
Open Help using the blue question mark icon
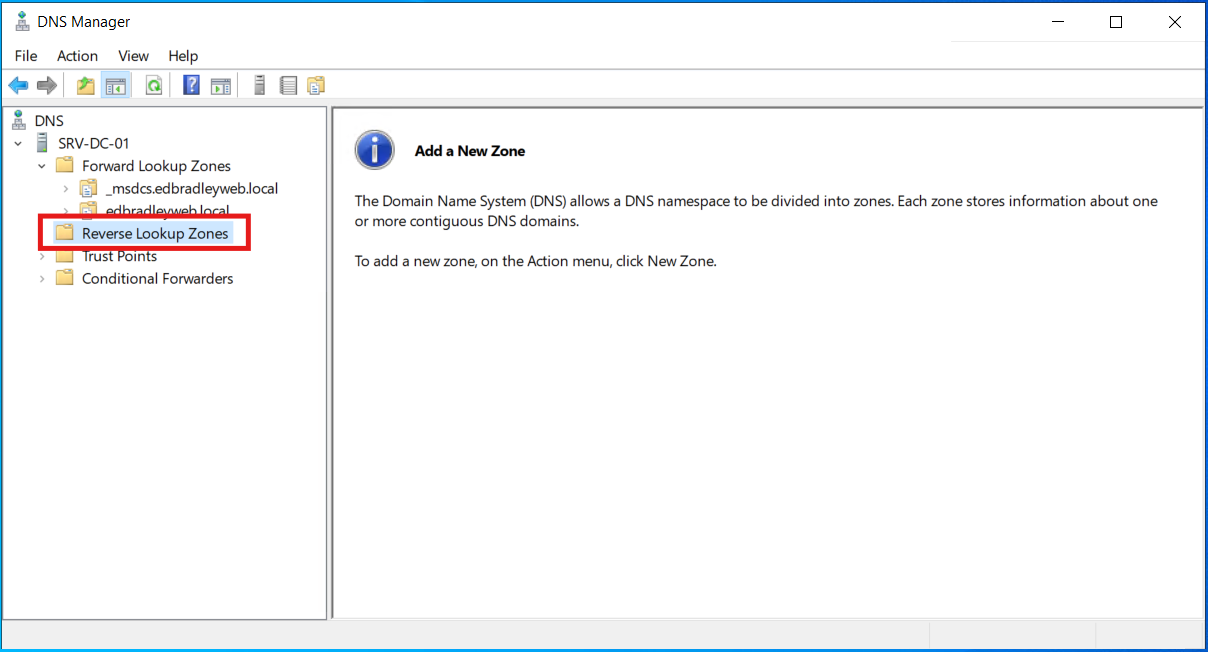click(190, 84)
